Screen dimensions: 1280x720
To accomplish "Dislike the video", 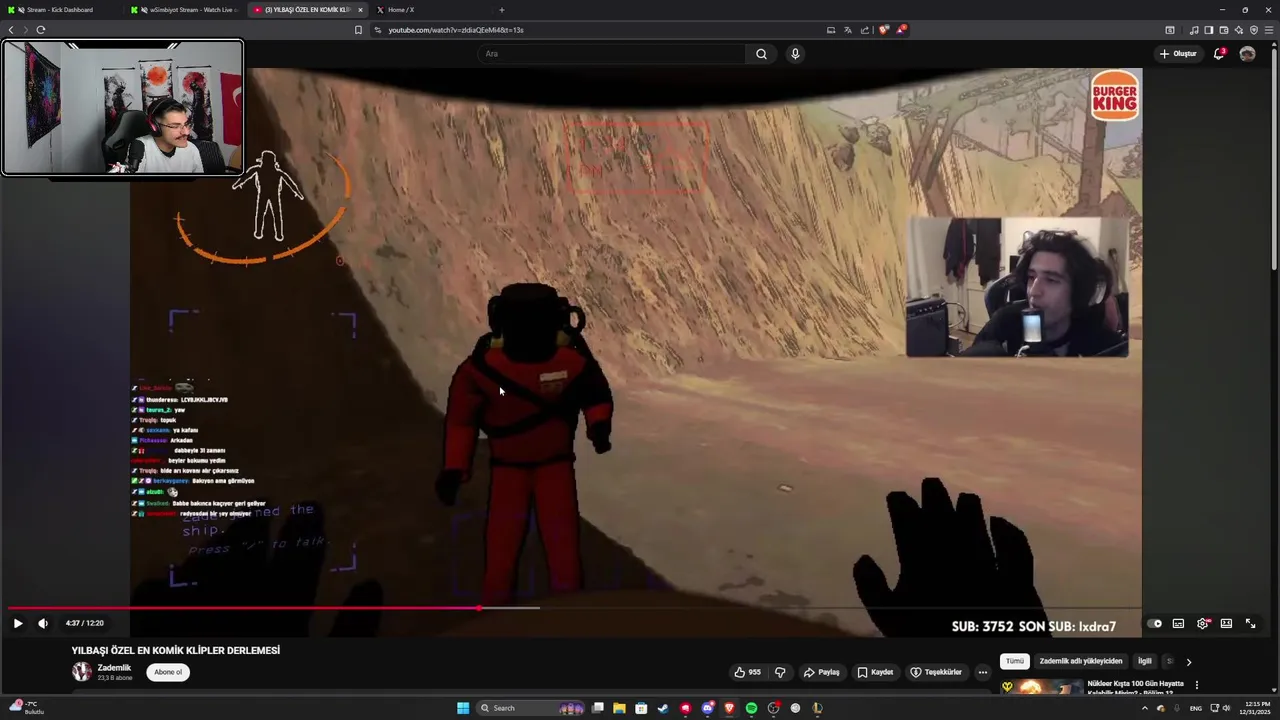I will coord(780,672).
